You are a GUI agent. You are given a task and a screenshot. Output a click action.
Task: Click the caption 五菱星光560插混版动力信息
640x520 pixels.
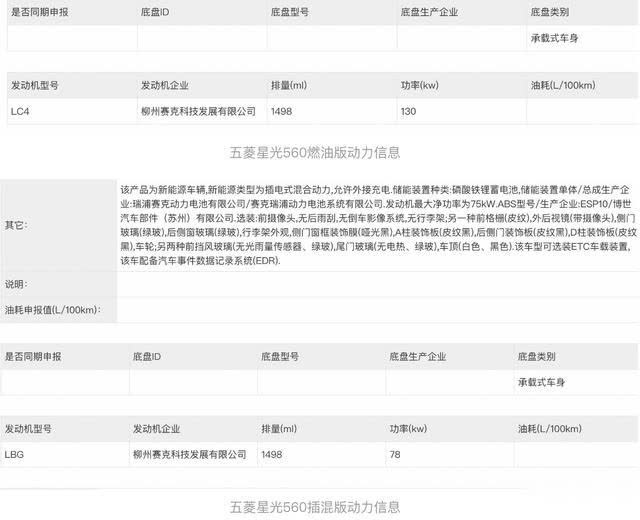click(x=315, y=507)
